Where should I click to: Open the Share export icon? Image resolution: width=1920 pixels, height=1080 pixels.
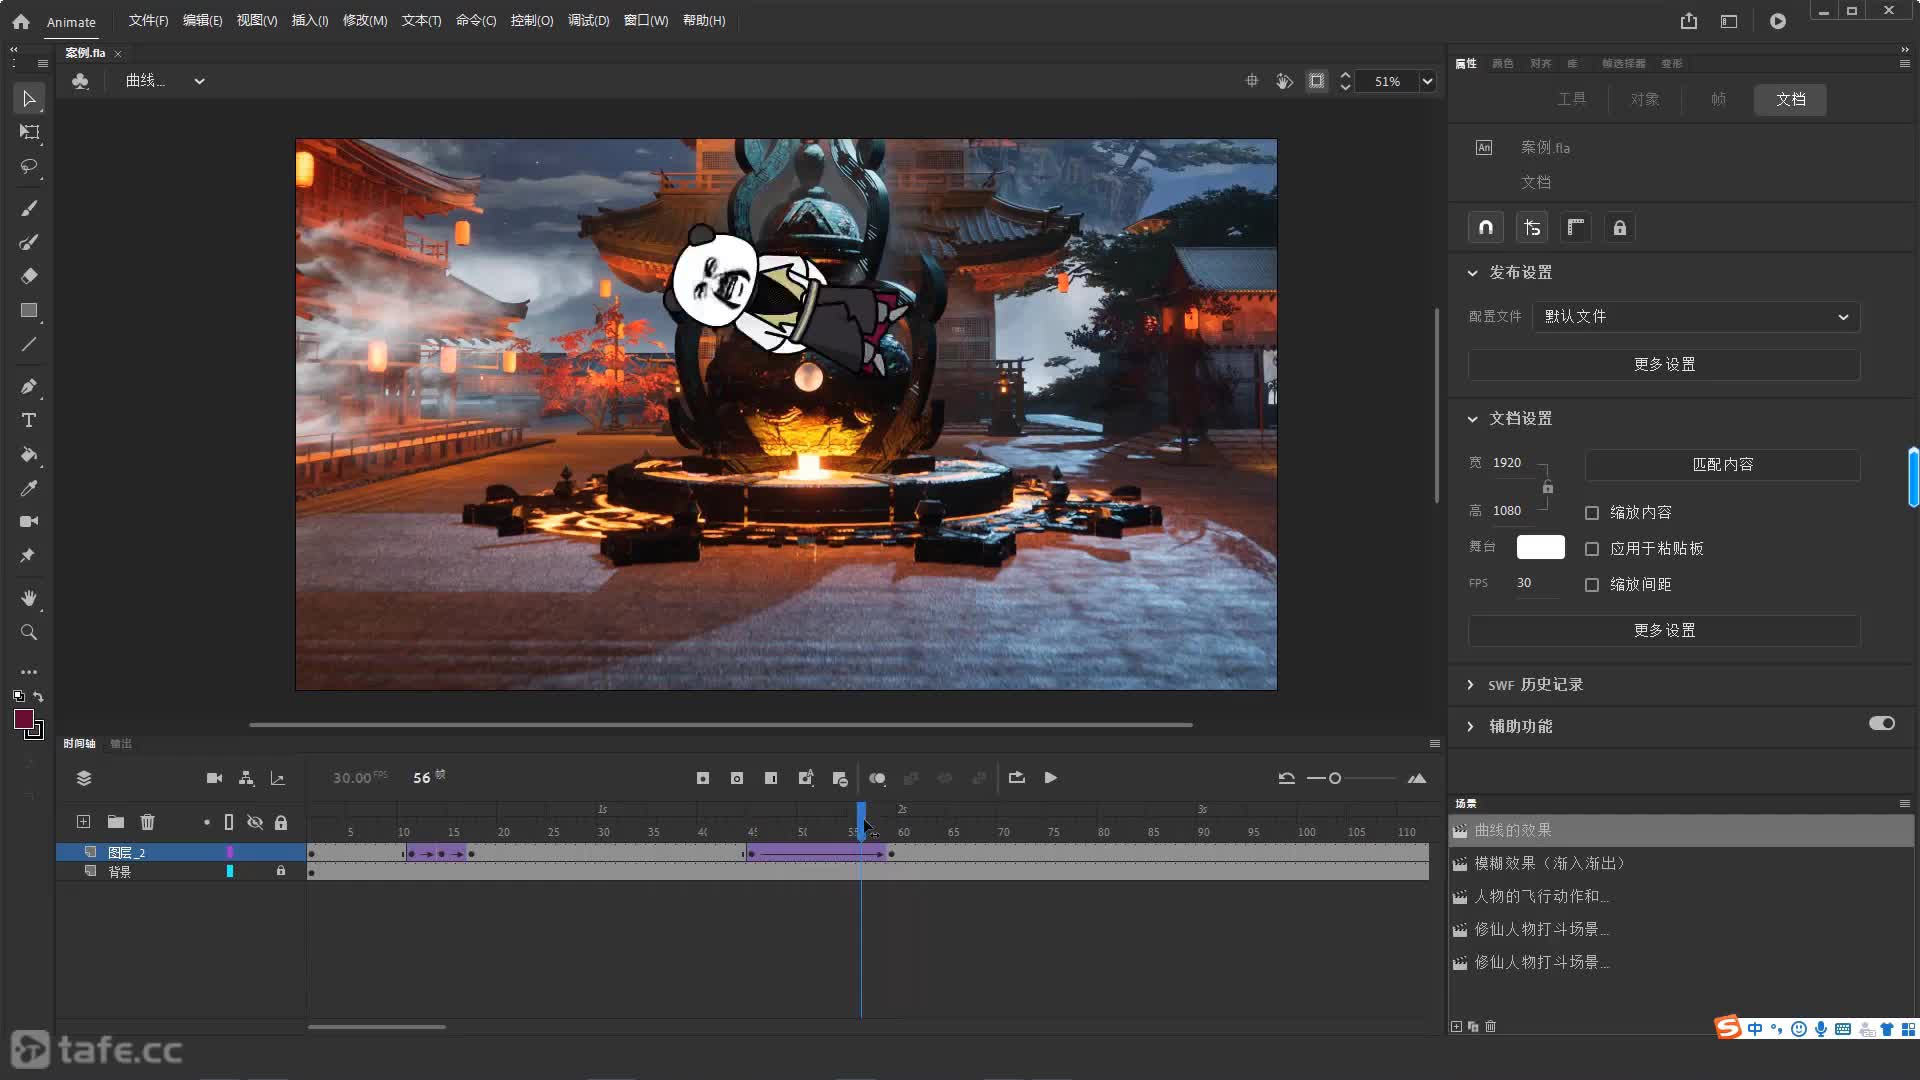[x=1689, y=21]
